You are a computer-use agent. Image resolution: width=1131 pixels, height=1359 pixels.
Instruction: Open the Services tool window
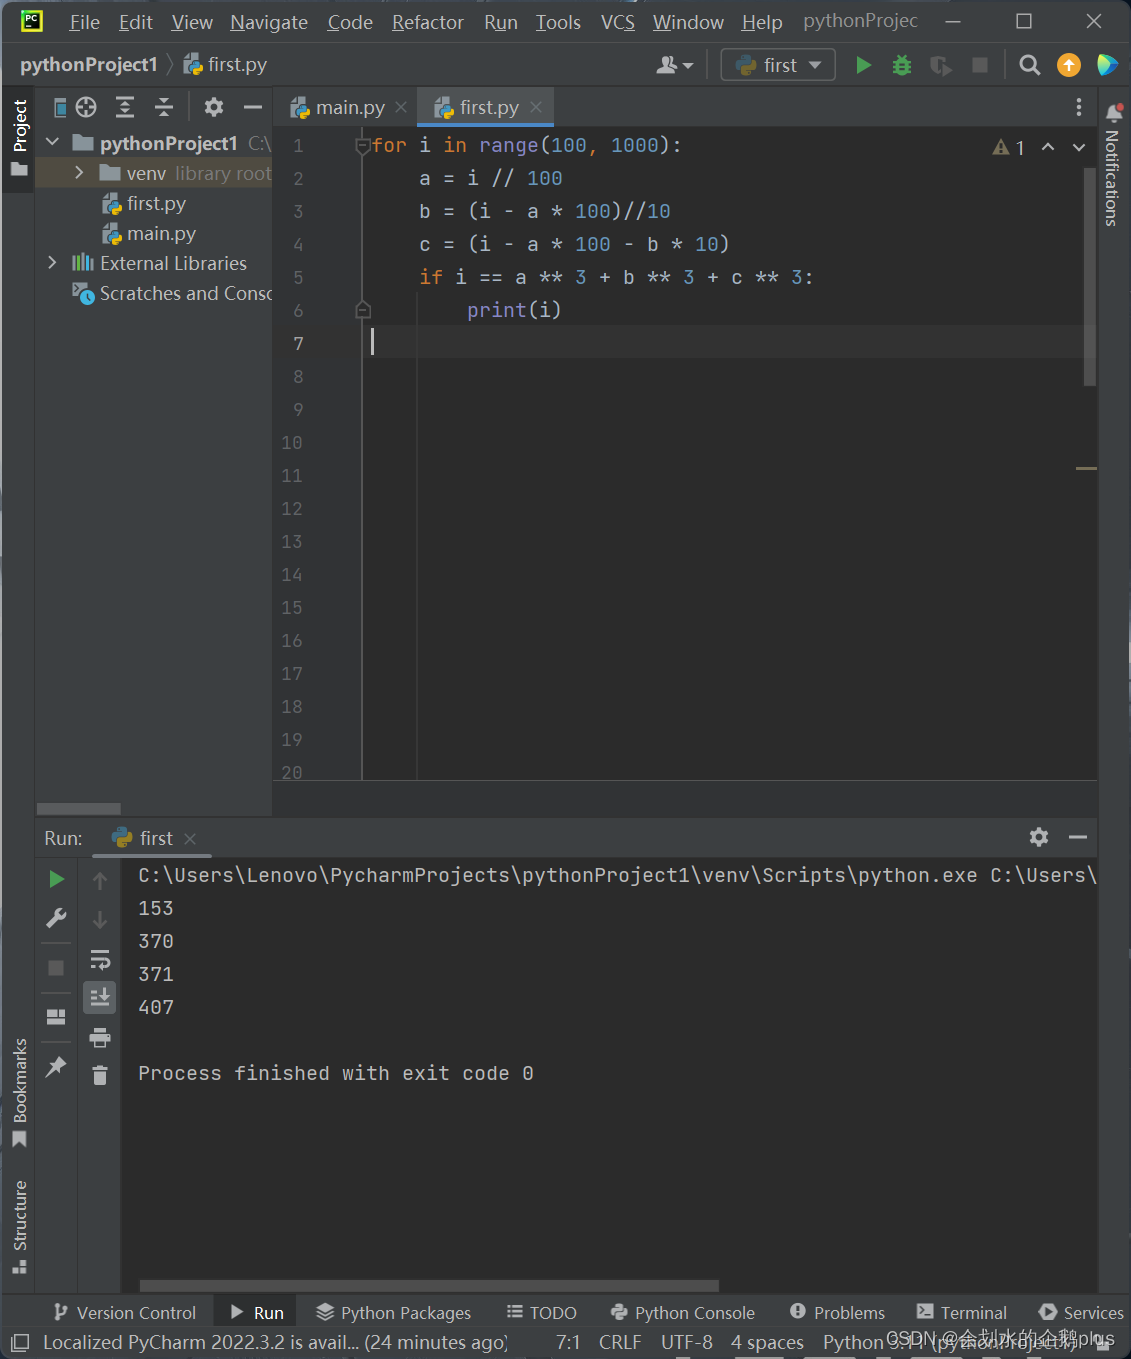point(1081,1312)
